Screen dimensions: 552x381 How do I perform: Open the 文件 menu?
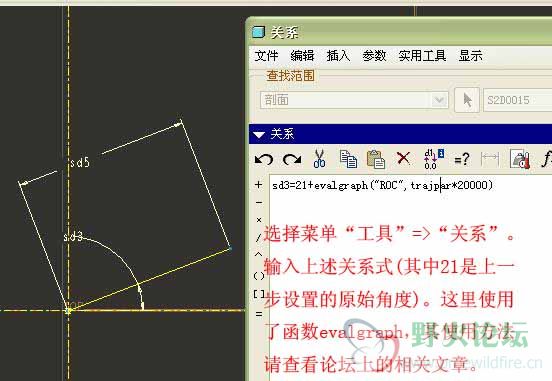266,56
